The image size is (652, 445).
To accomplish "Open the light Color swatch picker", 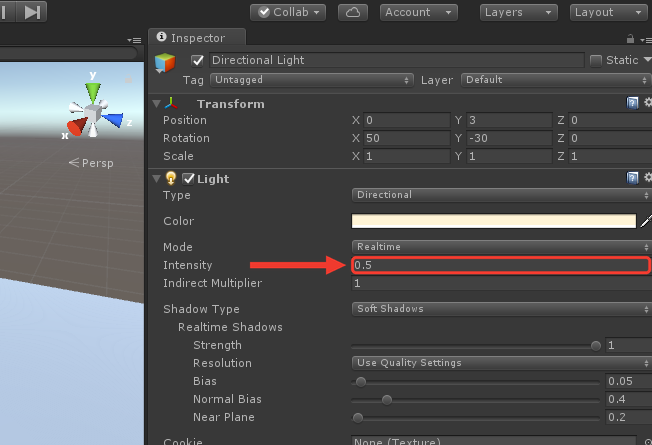I will pos(494,221).
